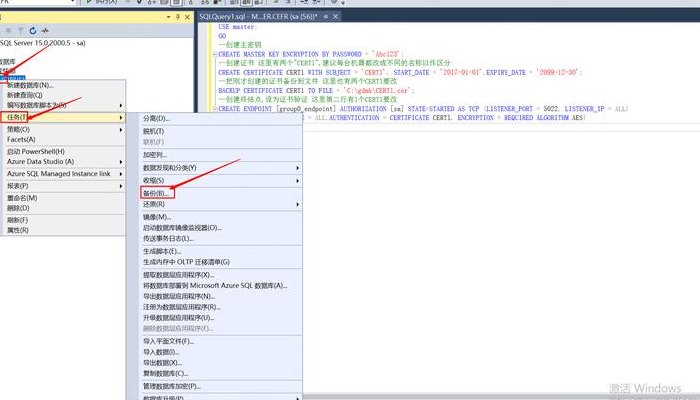Expand the 编写数据库脚本为(S) submenu

[x=62, y=105]
